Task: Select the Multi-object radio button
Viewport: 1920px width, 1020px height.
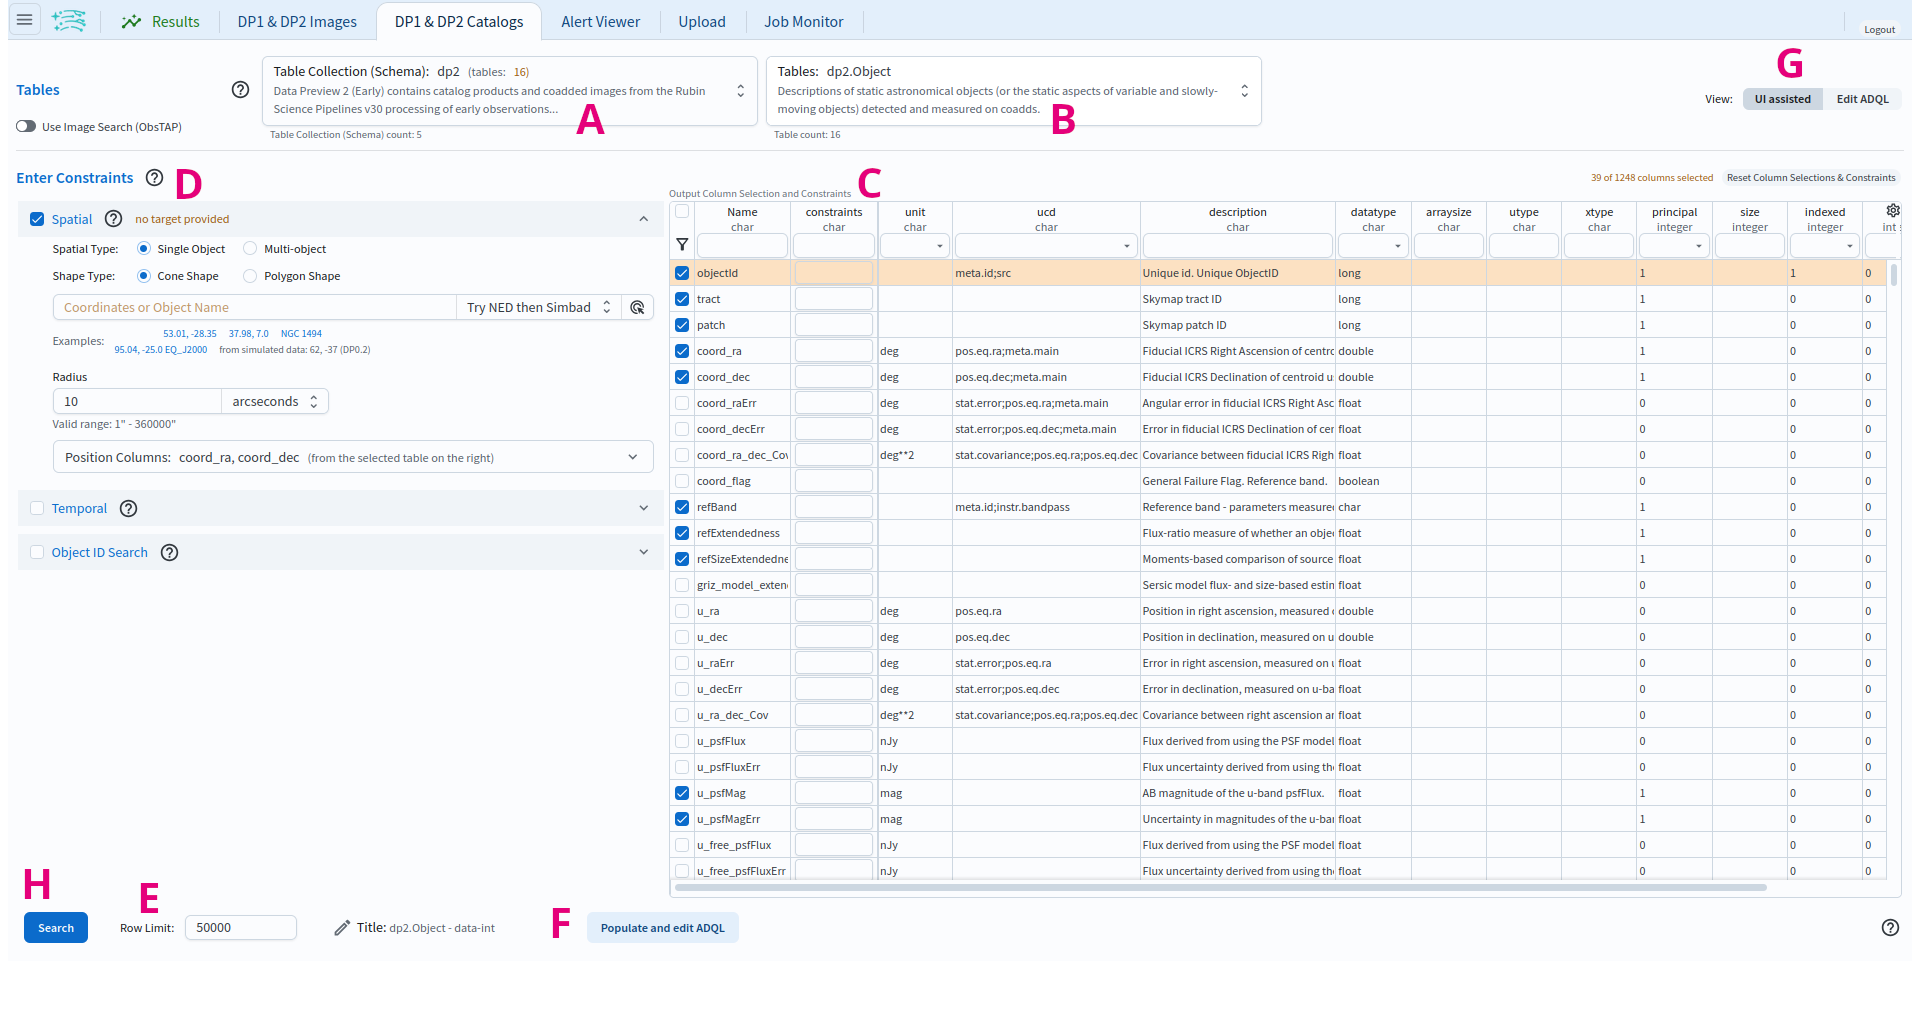Action: (x=250, y=249)
